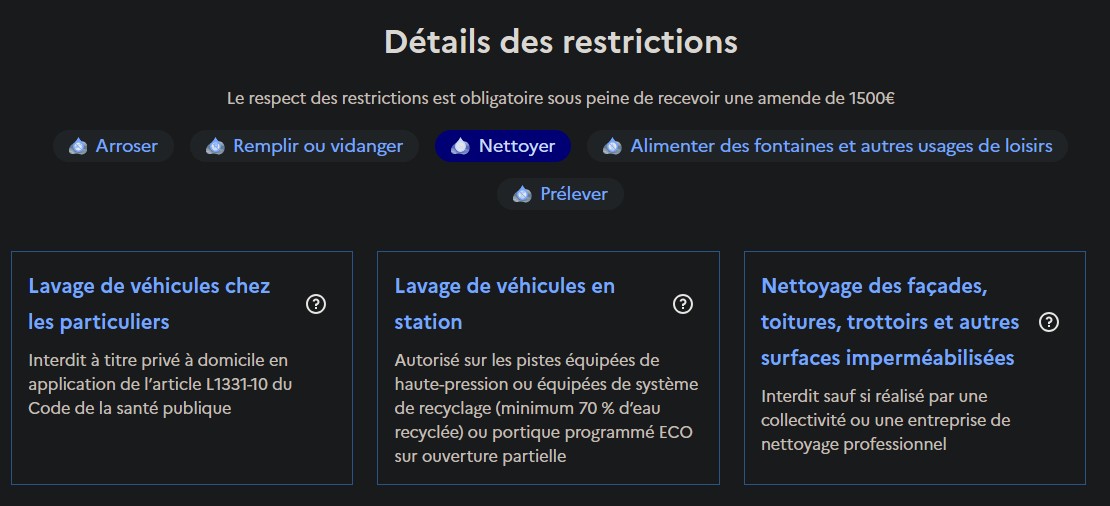Screen dimensions: 1110x506
Task: Click the Nettoyage des façades, toitures, trottoirs heading
Action: [889, 322]
